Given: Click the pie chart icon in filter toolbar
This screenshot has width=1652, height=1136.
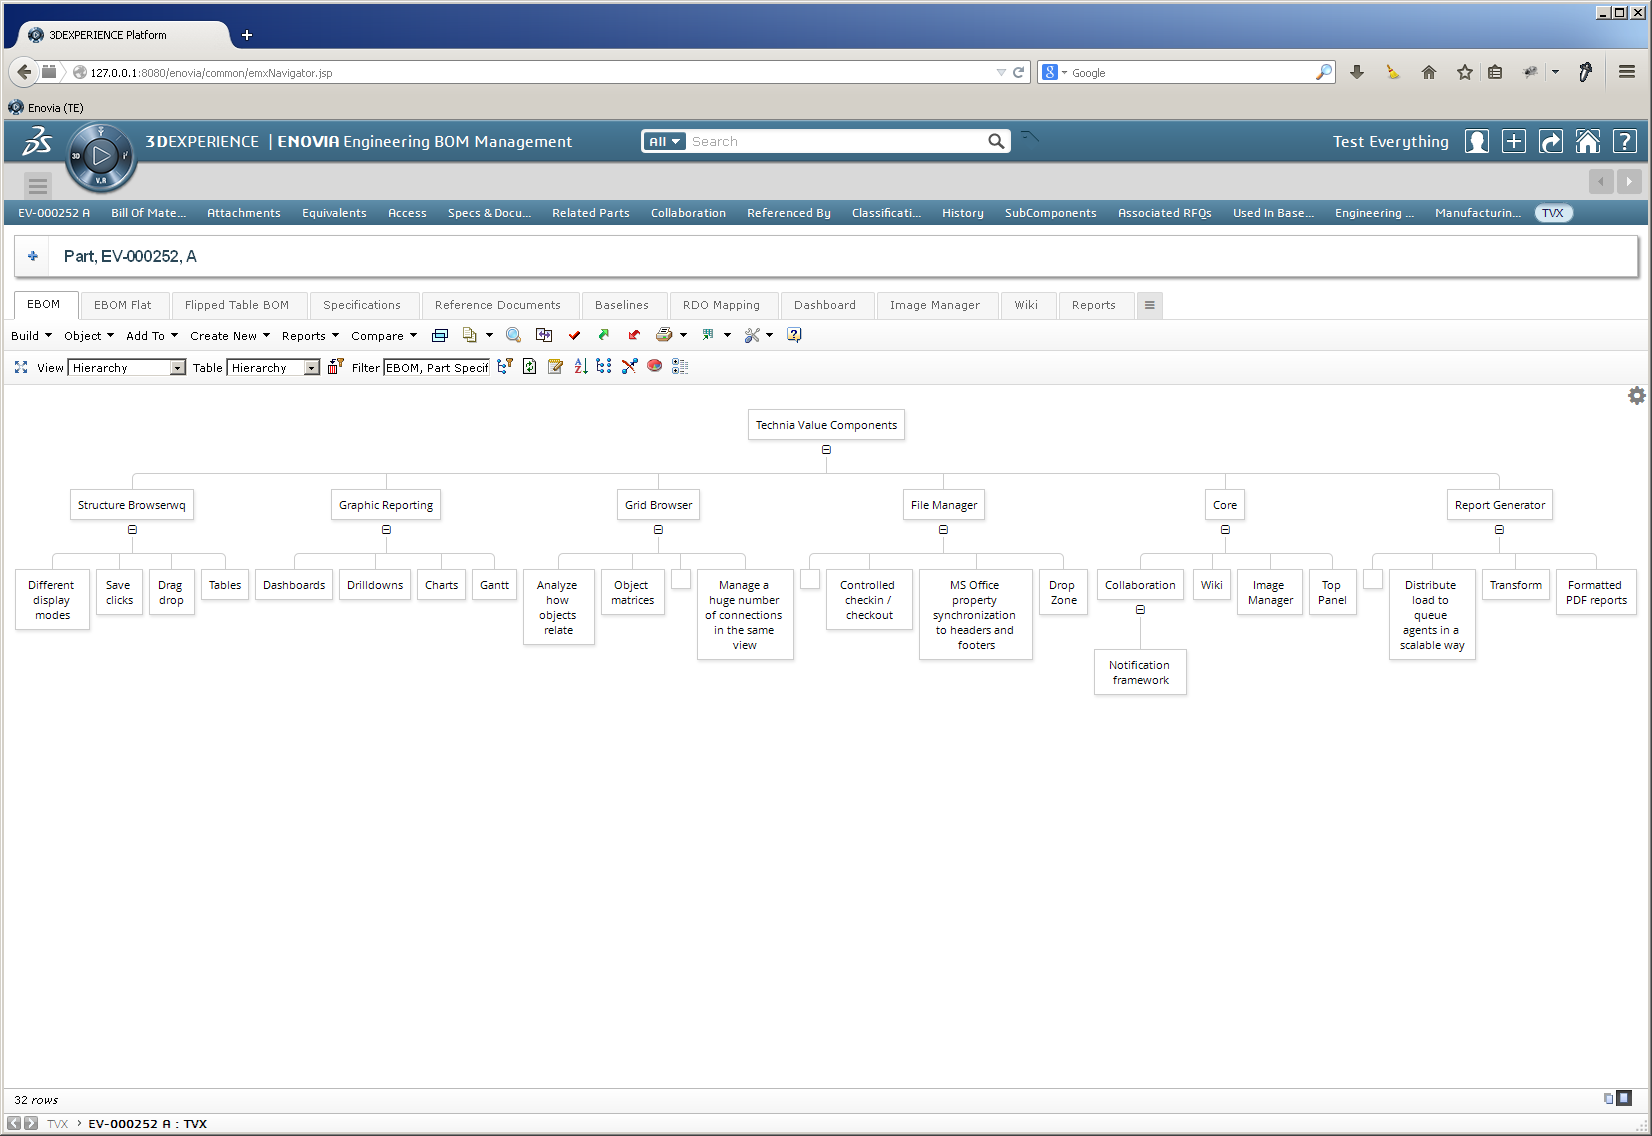Looking at the screenshot, I should point(654,367).
